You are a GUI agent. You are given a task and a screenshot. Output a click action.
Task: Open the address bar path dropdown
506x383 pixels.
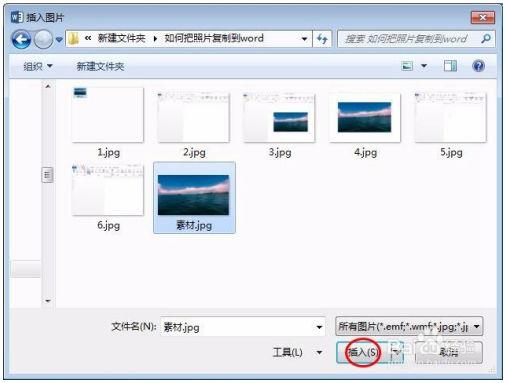coord(304,39)
